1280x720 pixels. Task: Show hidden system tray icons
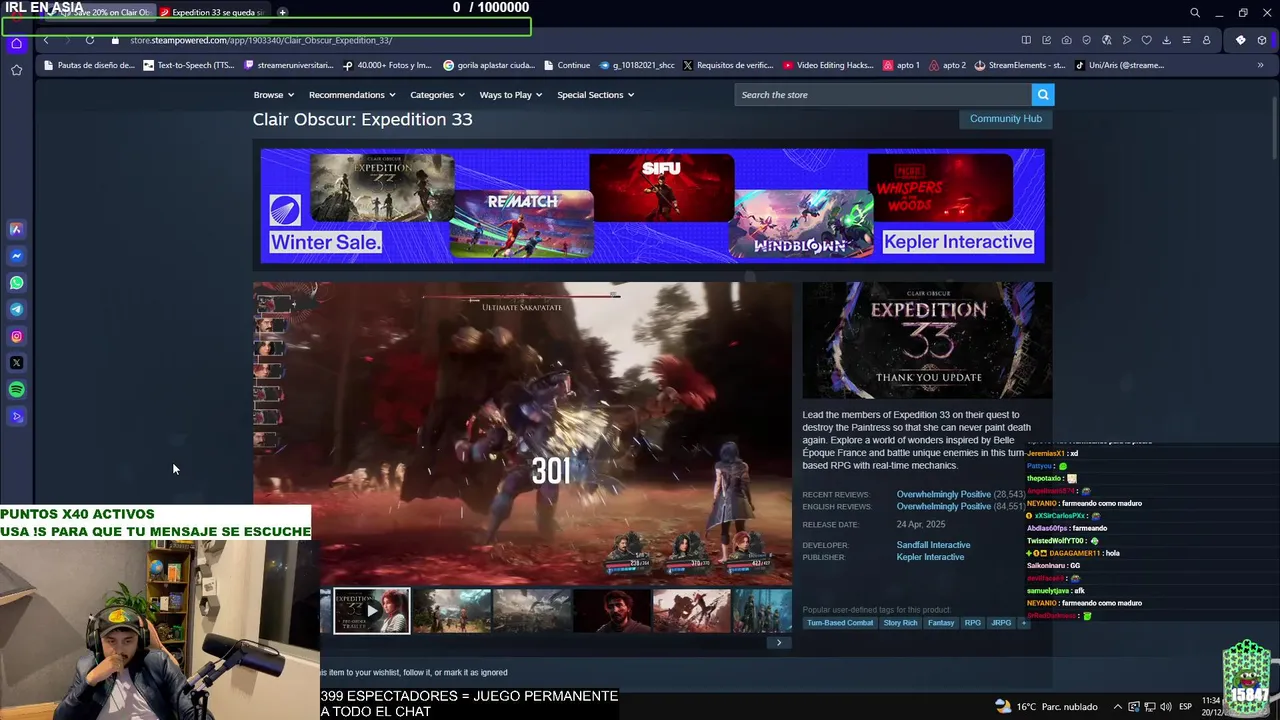click(x=1118, y=707)
